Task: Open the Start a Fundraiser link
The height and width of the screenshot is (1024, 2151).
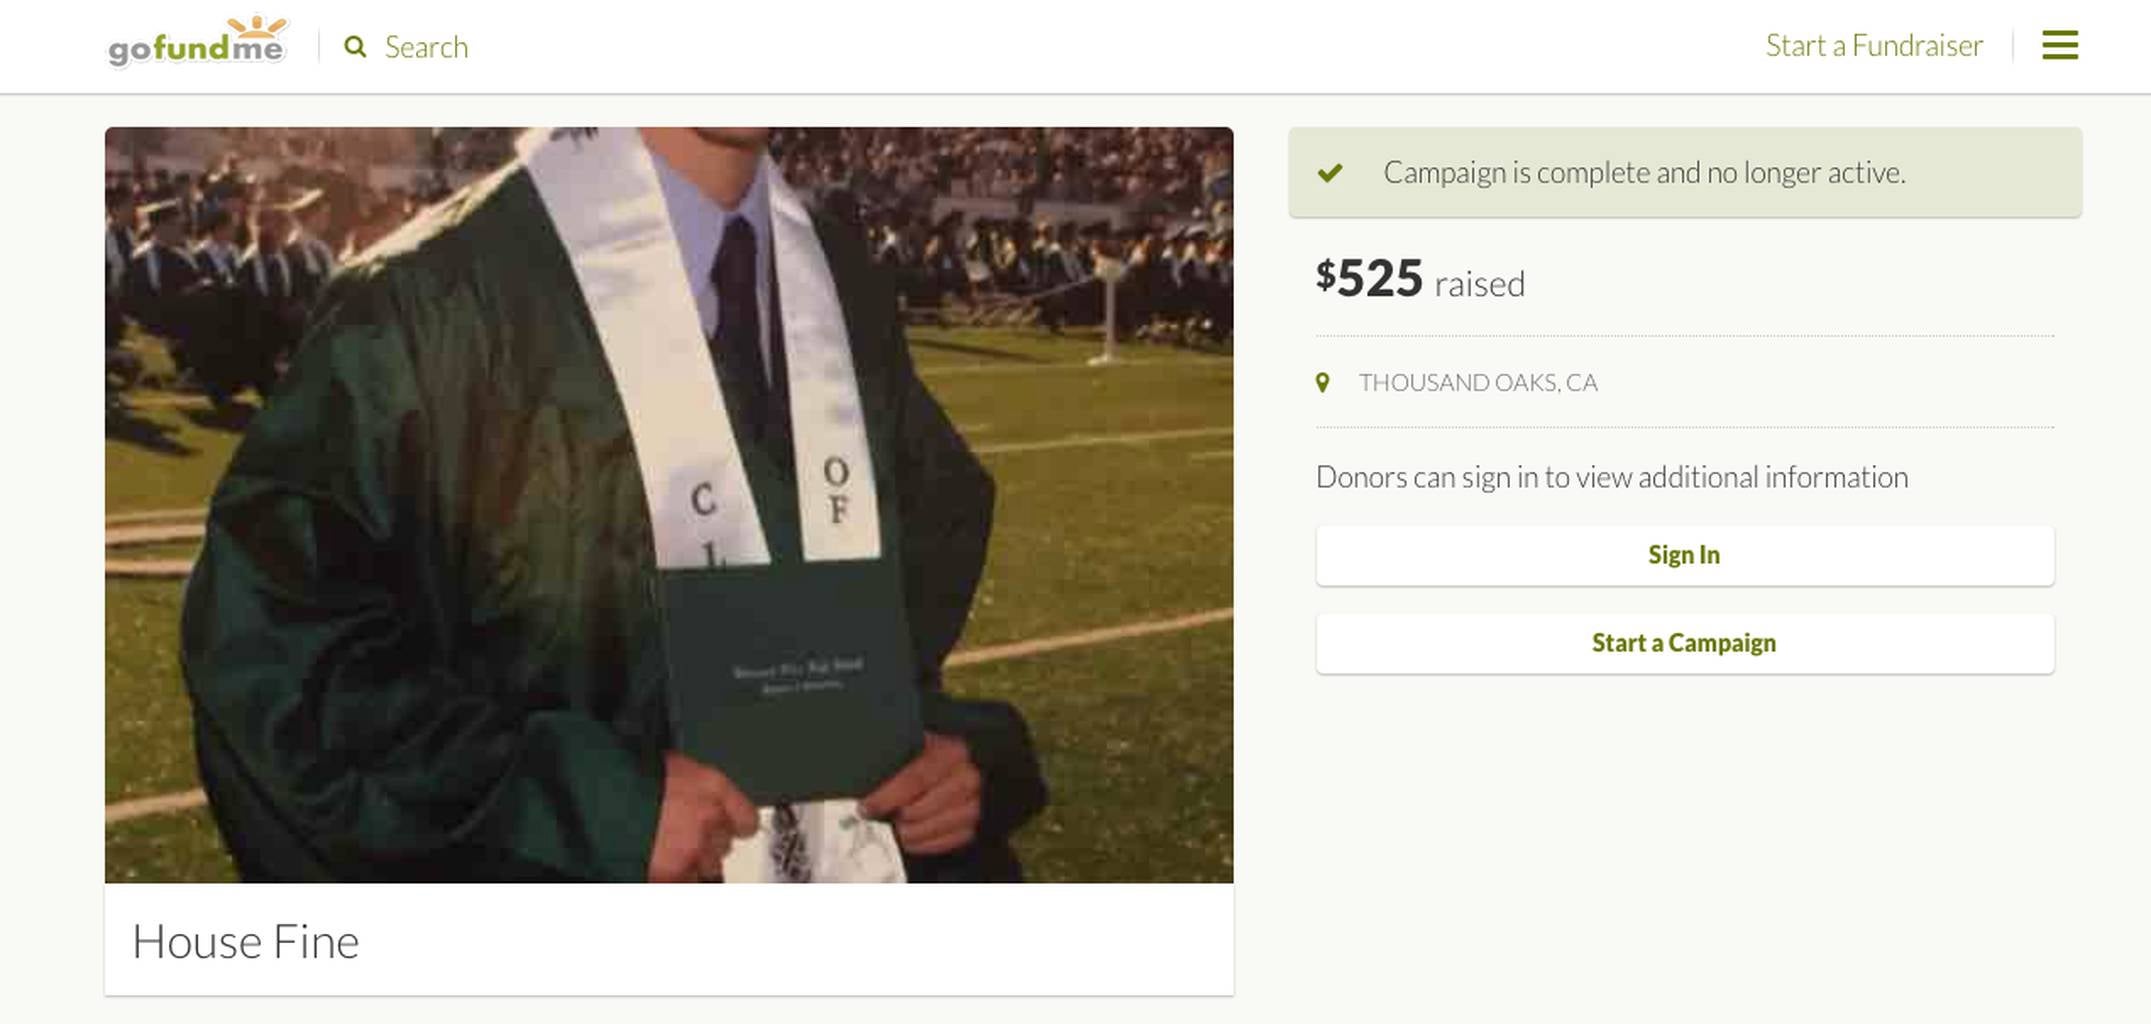Action: pos(1873,46)
